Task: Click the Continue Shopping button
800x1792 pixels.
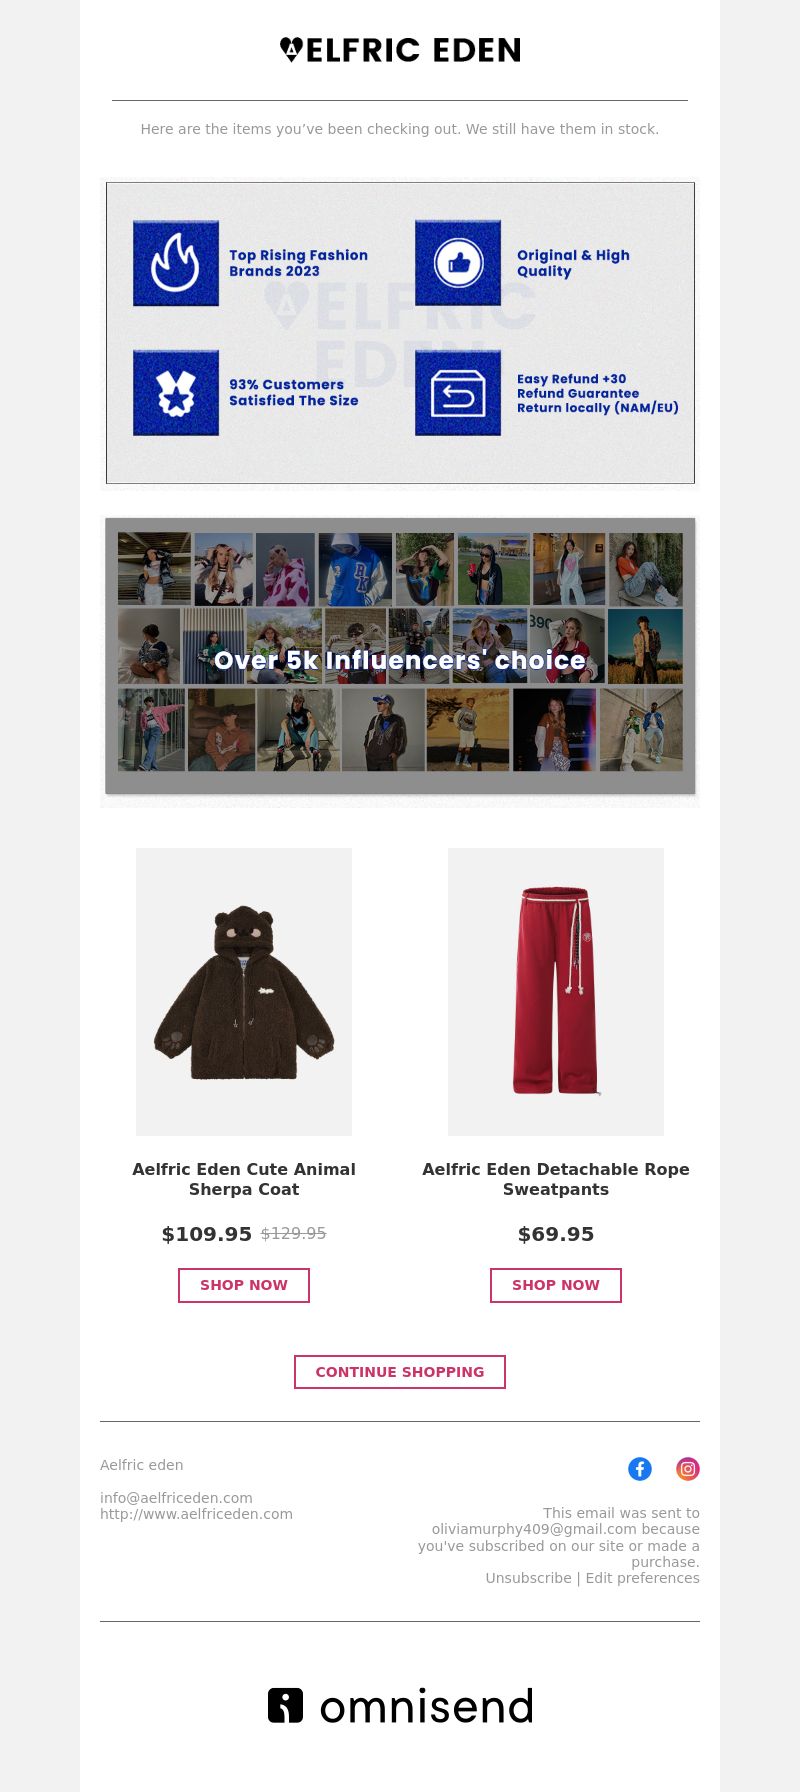Action: pos(400,1372)
